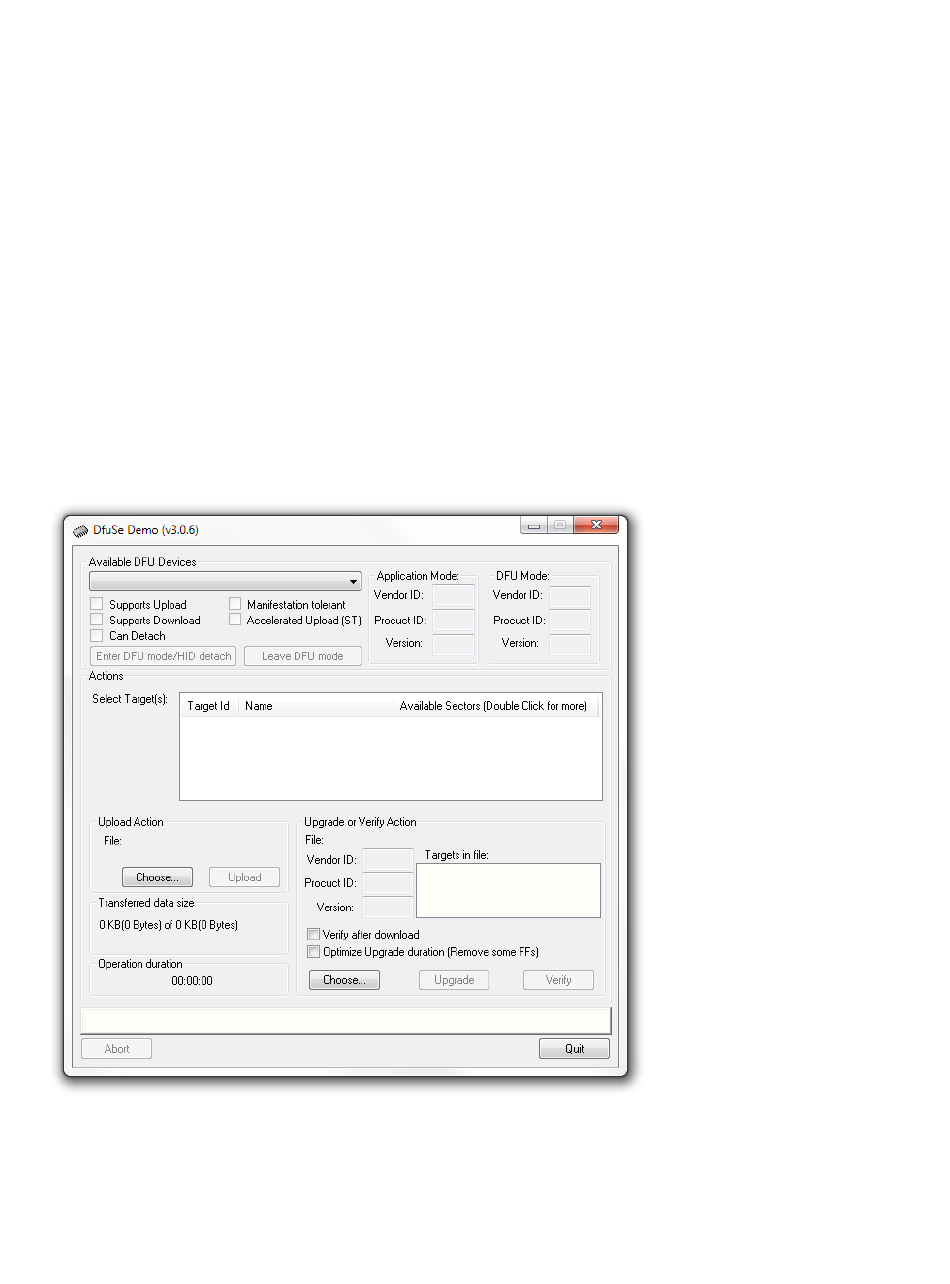Minimize the DfuSe Demo window
This screenshot has height=1284, width=950.
pos(534,525)
